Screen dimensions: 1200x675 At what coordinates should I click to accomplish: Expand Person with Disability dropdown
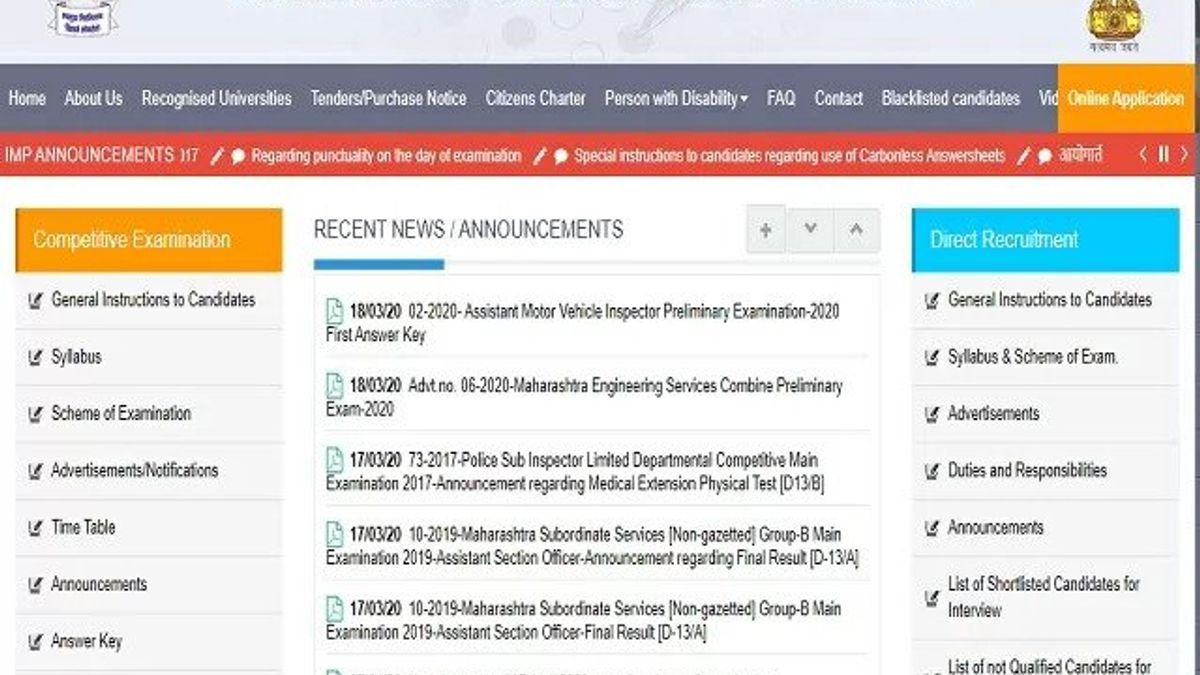tap(676, 98)
